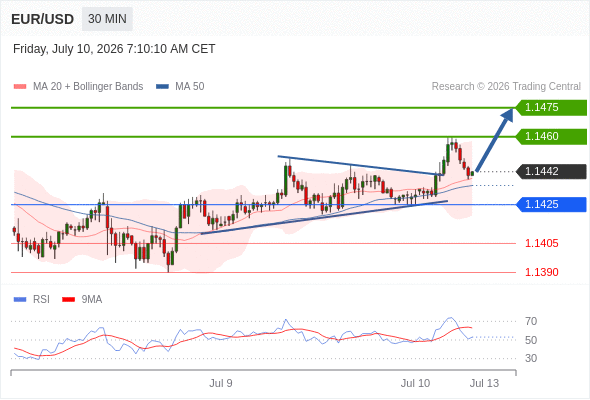This screenshot has width=590, height=400.
Task: Click the Jul 9 date marker
Action: pyautogui.click(x=221, y=383)
